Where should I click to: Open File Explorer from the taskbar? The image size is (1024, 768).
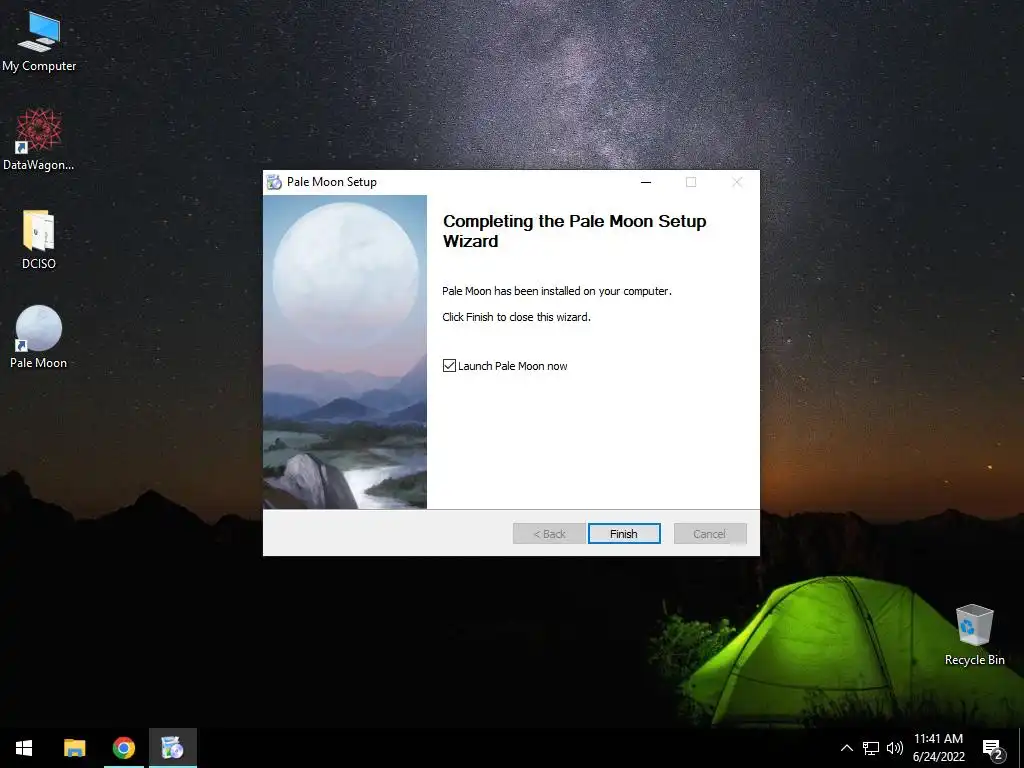point(74,748)
